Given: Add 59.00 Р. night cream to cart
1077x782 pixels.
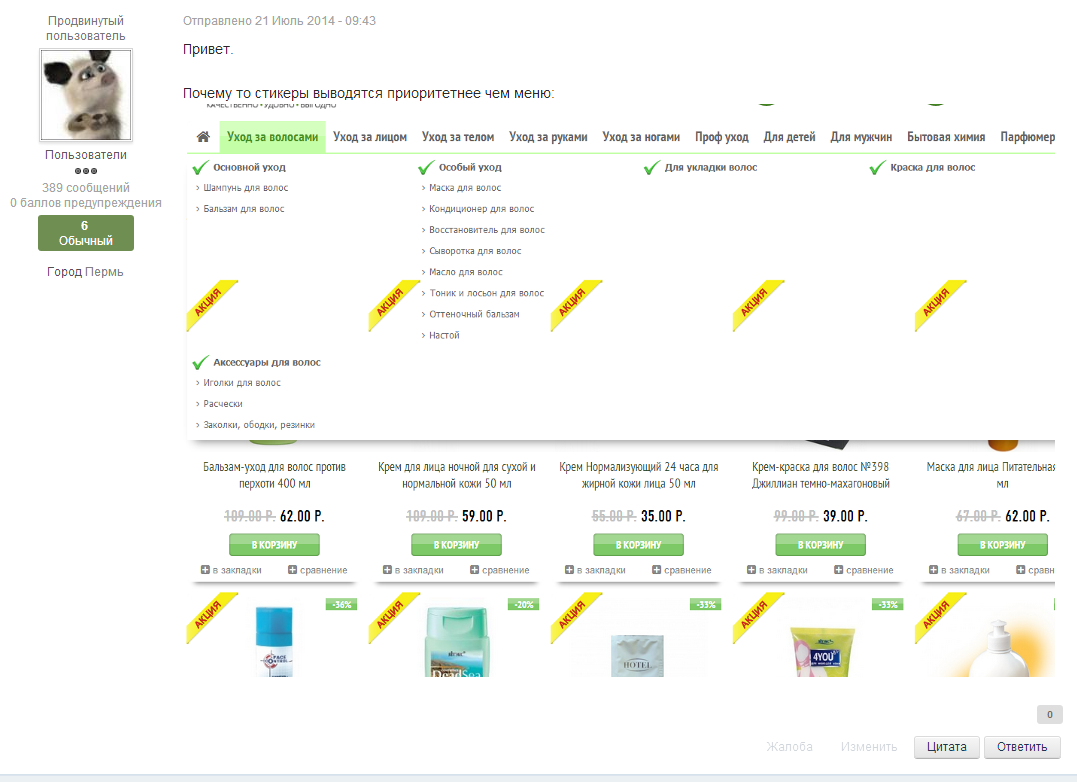Looking at the screenshot, I should click(x=456, y=544).
